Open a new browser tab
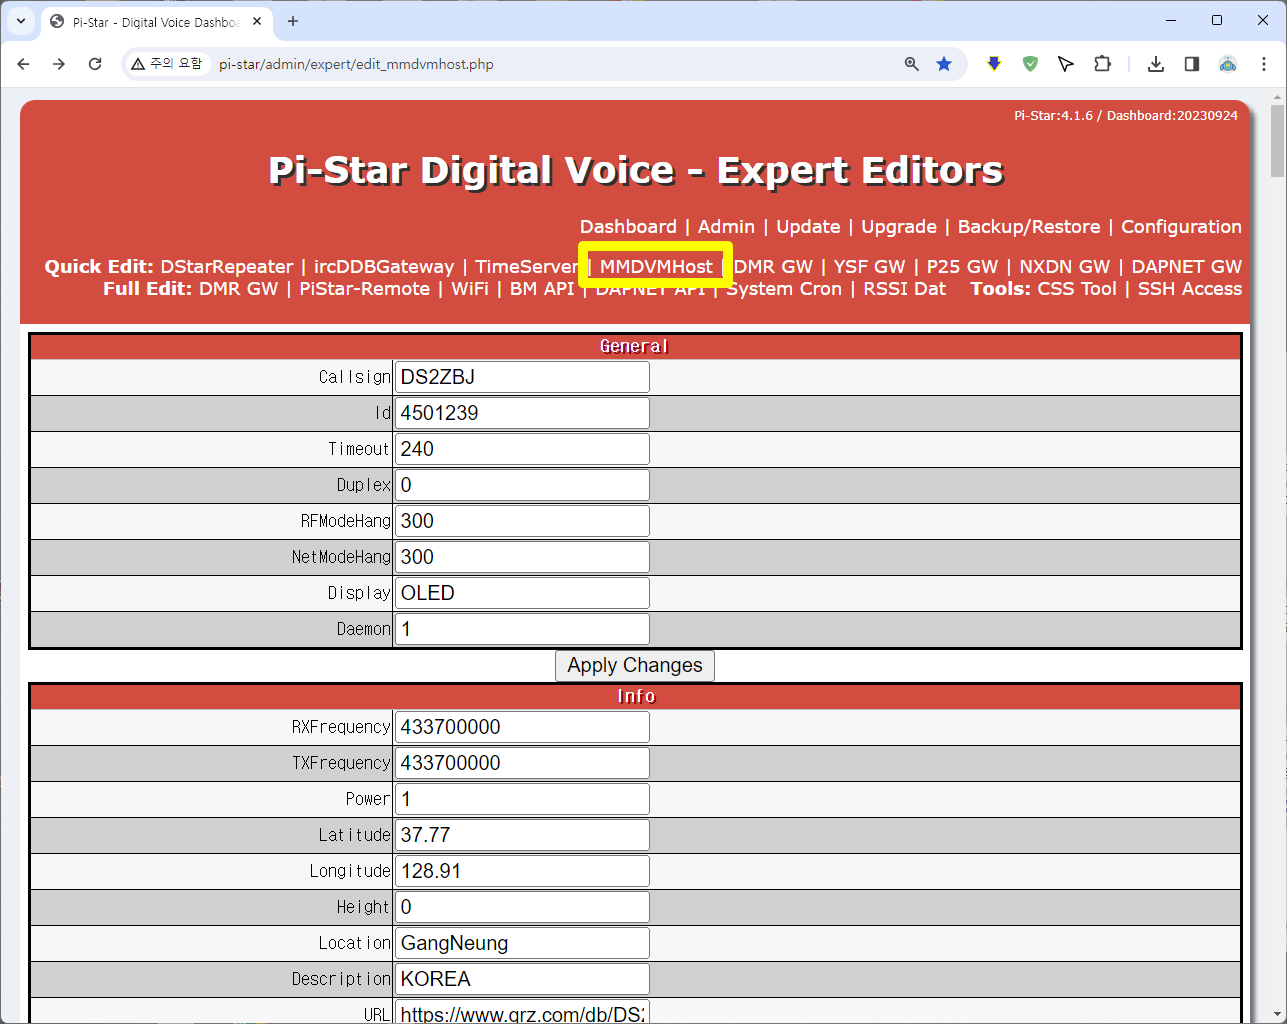This screenshot has width=1287, height=1024. [x=293, y=21]
